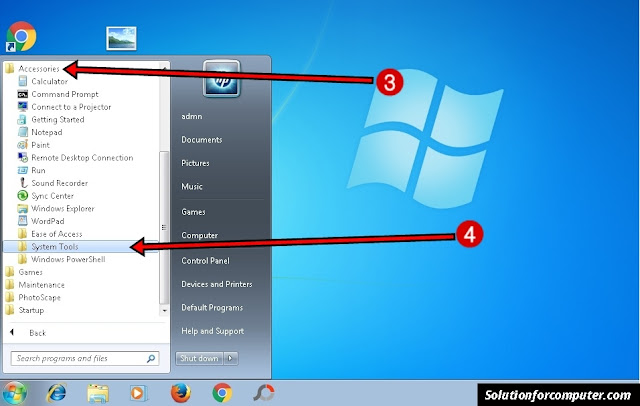Viewport: 640px width, 406px height.
Task: Open Getting Started
Action: click(51, 119)
